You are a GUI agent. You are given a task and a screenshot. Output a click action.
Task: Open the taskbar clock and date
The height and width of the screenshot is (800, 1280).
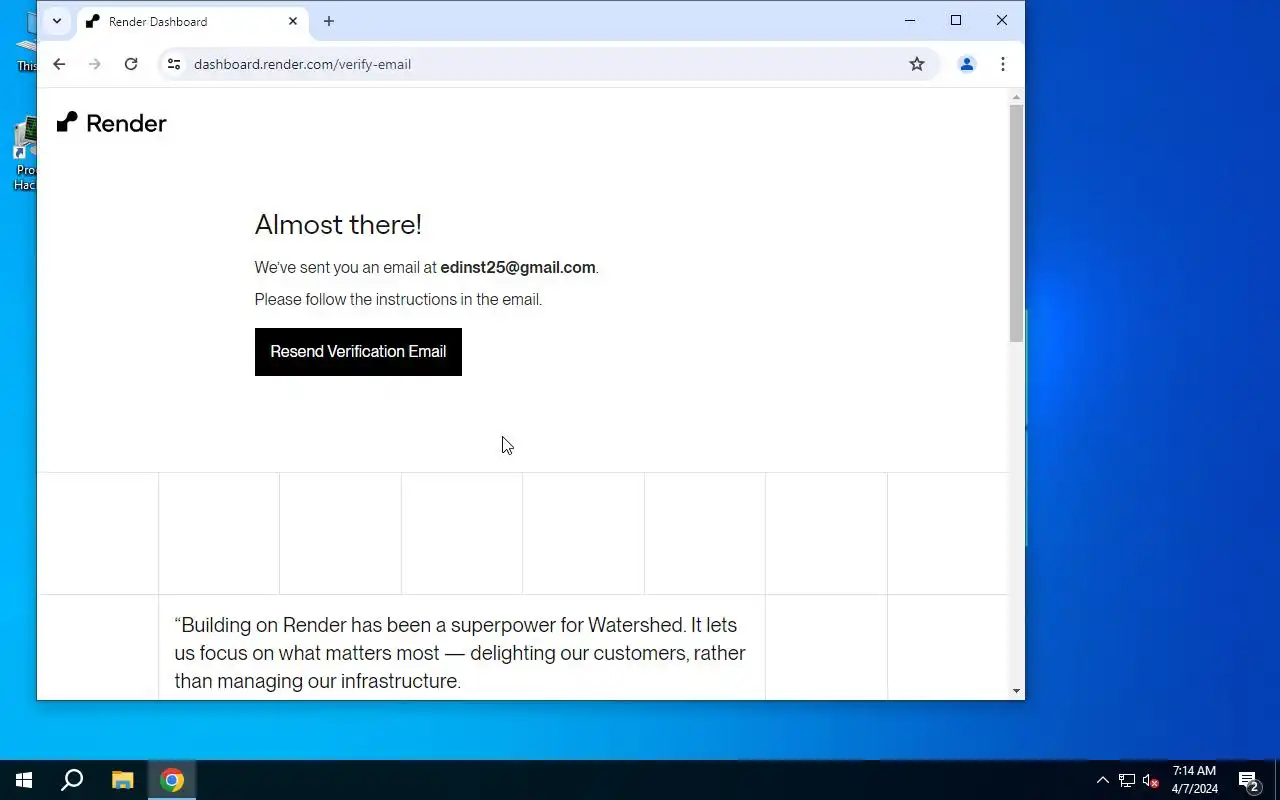[x=1194, y=780]
